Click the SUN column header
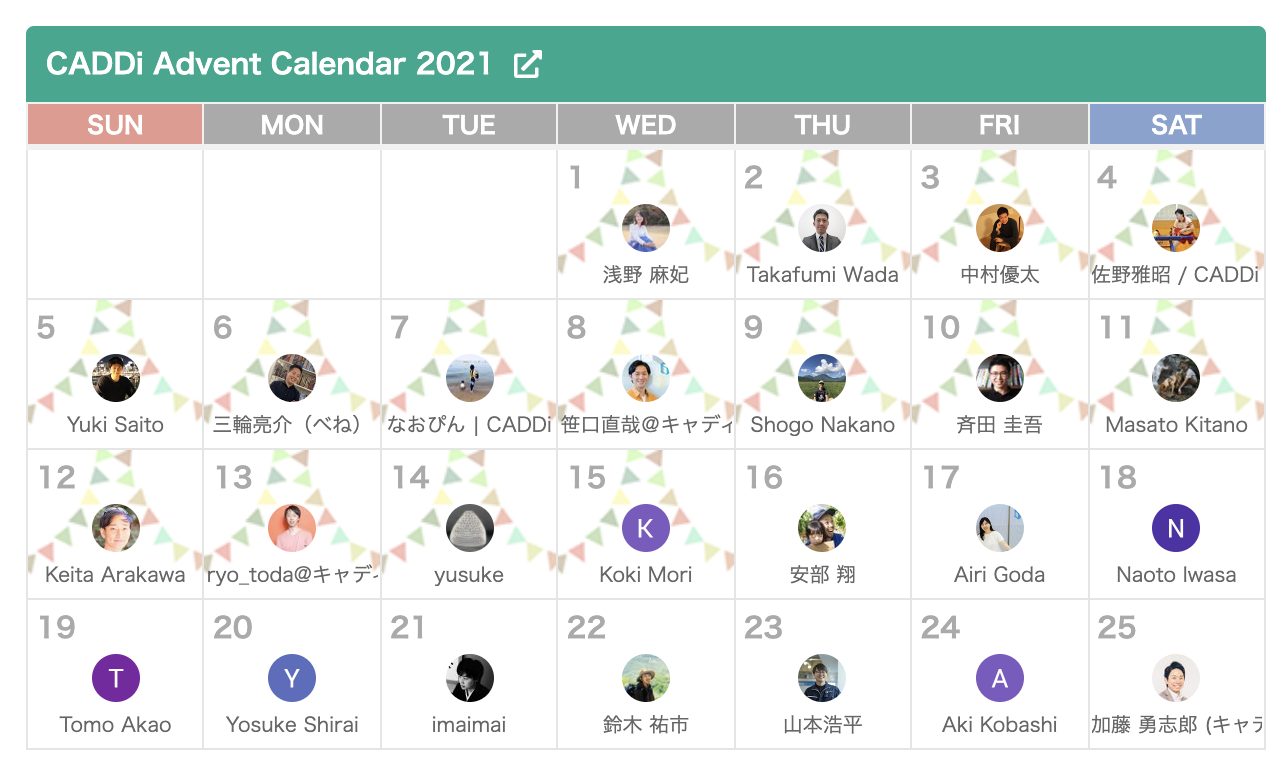 tap(115, 125)
